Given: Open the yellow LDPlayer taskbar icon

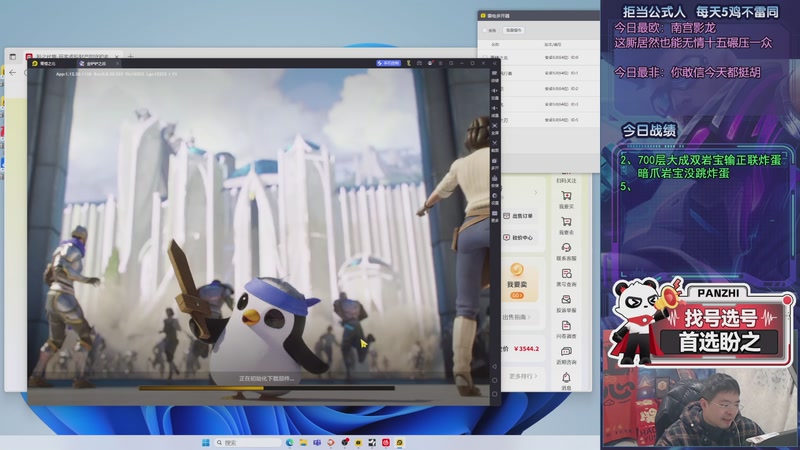Looking at the screenshot, I should coord(399,442).
